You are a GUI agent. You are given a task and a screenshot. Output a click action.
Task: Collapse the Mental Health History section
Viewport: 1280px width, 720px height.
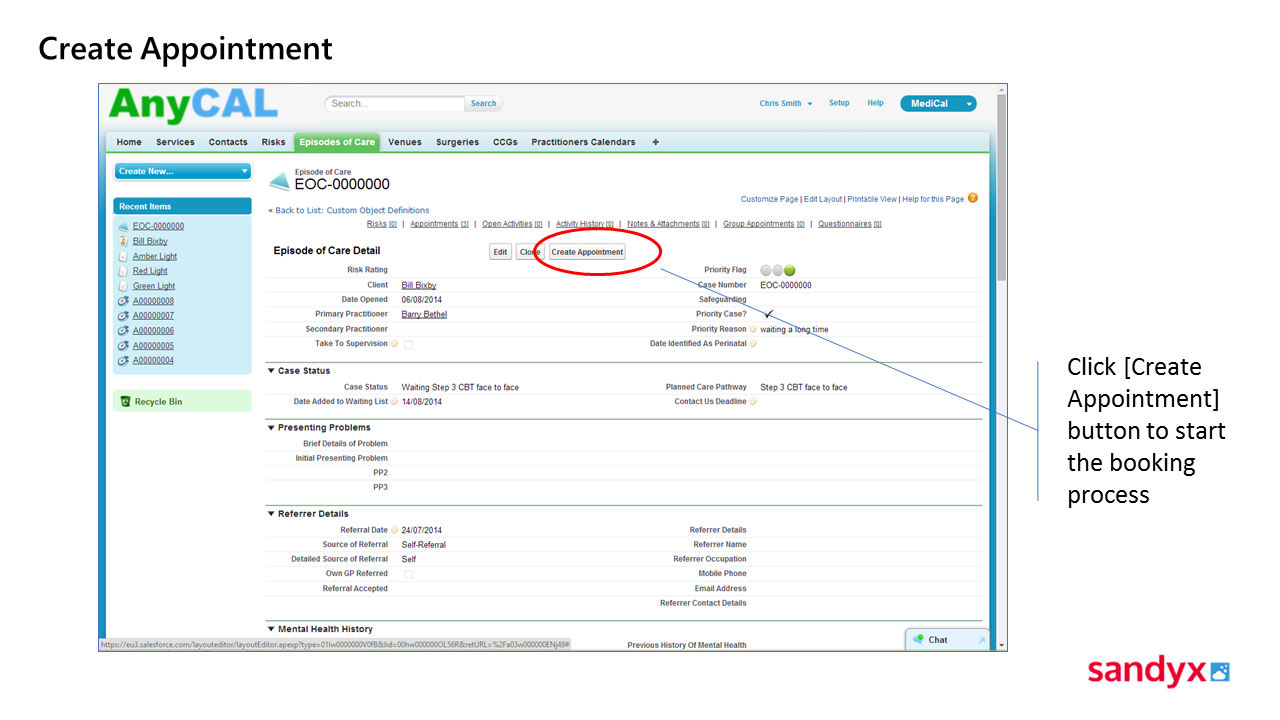pyautogui.click(x=271, y=629)
